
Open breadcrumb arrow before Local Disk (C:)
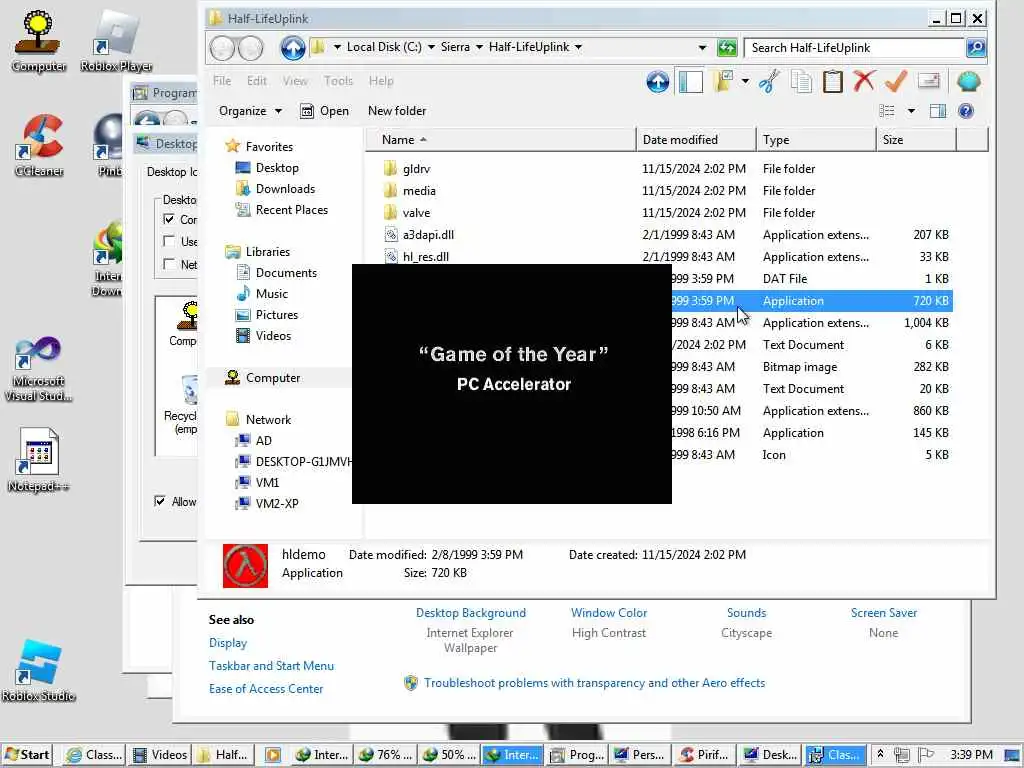[337, 48]
